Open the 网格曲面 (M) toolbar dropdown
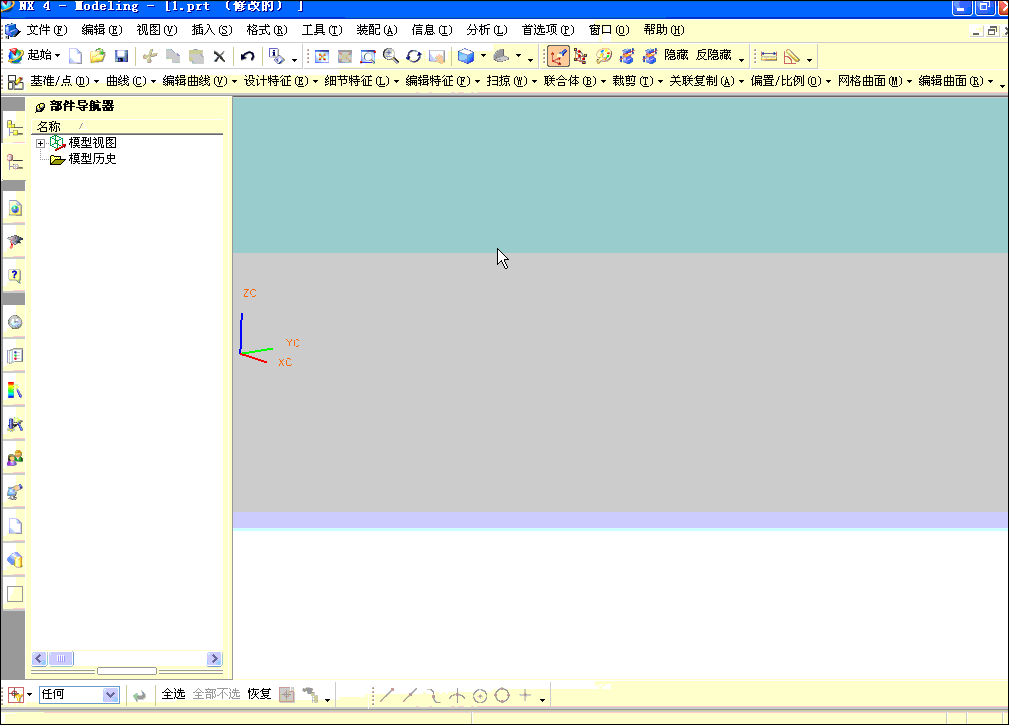This screenshot has width=1009, height=725. coord(875,81)
